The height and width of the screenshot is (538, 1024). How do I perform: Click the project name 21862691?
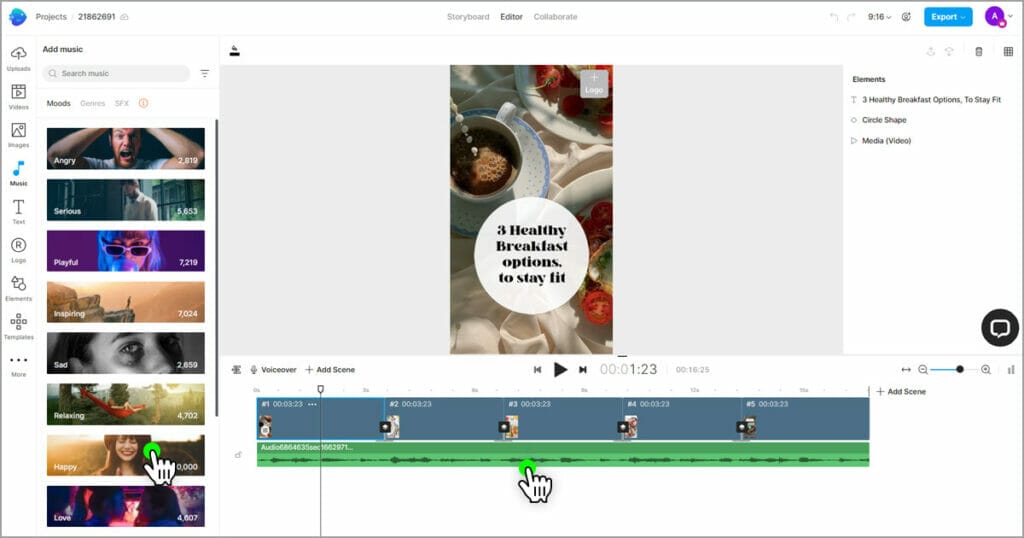97,17
